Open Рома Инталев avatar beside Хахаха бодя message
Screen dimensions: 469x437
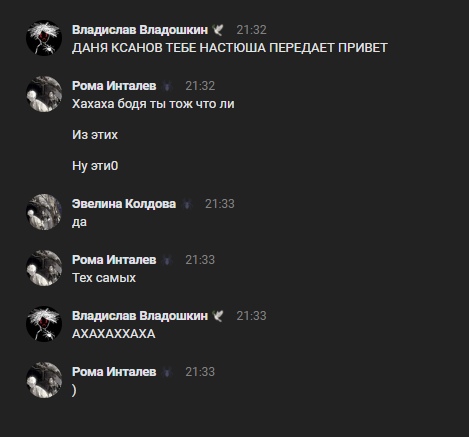(44, 94)
